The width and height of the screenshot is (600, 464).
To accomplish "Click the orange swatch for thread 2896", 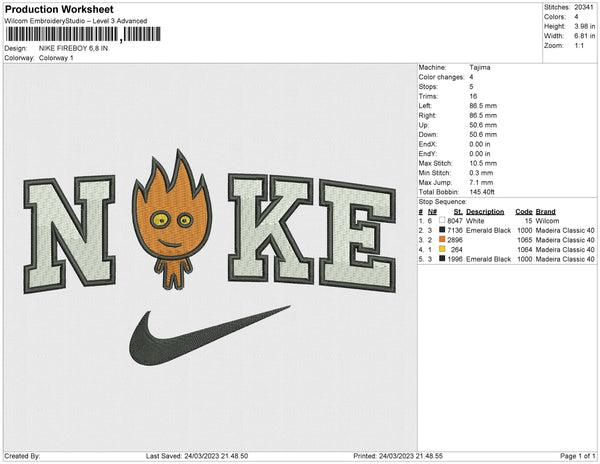I will [442, 239].
